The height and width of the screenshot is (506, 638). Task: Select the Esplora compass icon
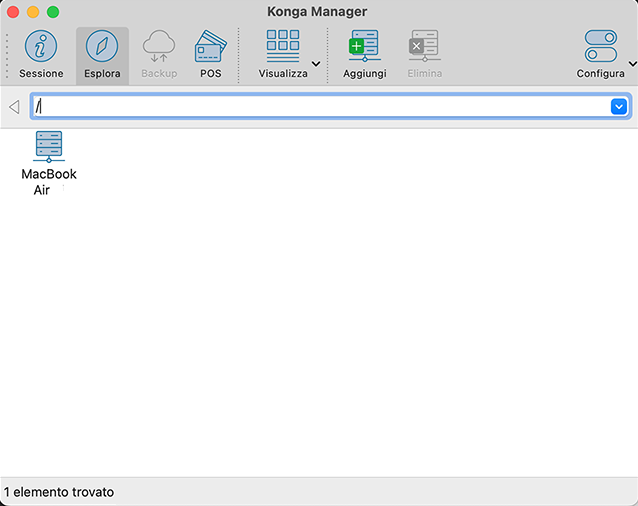click(x=102, y=47)
